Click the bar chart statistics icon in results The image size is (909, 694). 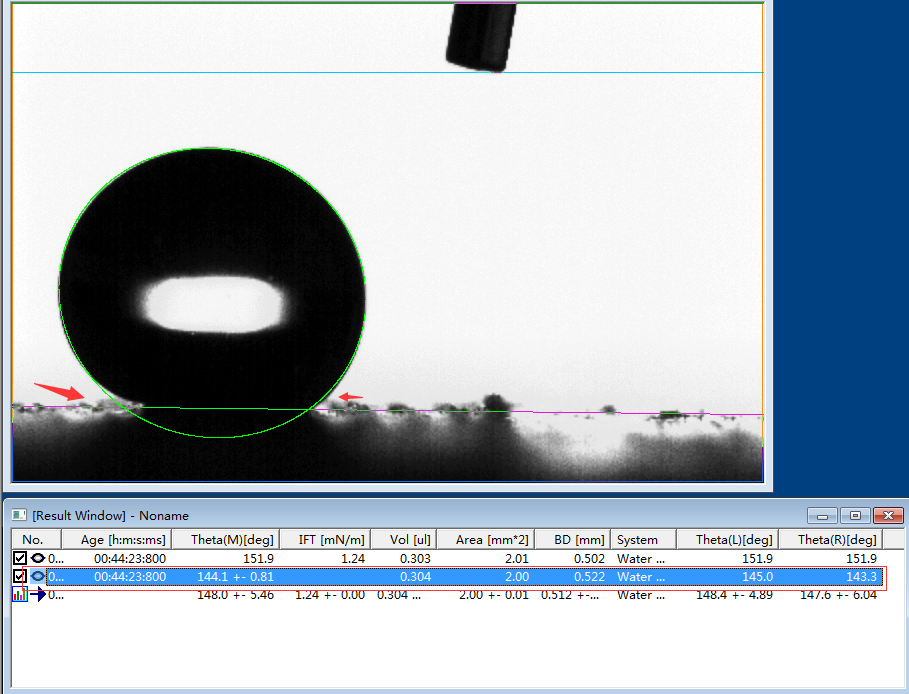20,594
